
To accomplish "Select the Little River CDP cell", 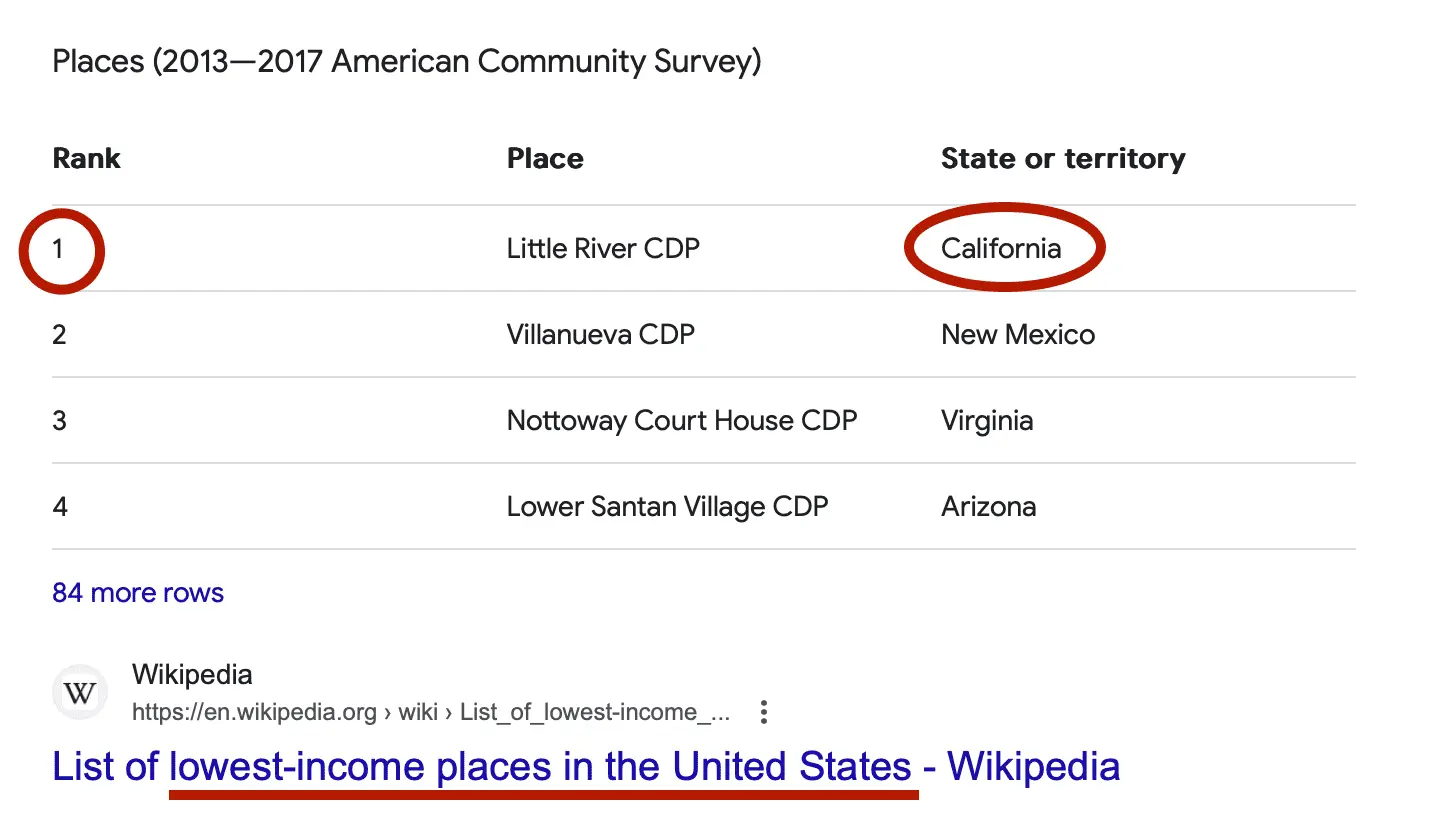I will coord(603,248).
